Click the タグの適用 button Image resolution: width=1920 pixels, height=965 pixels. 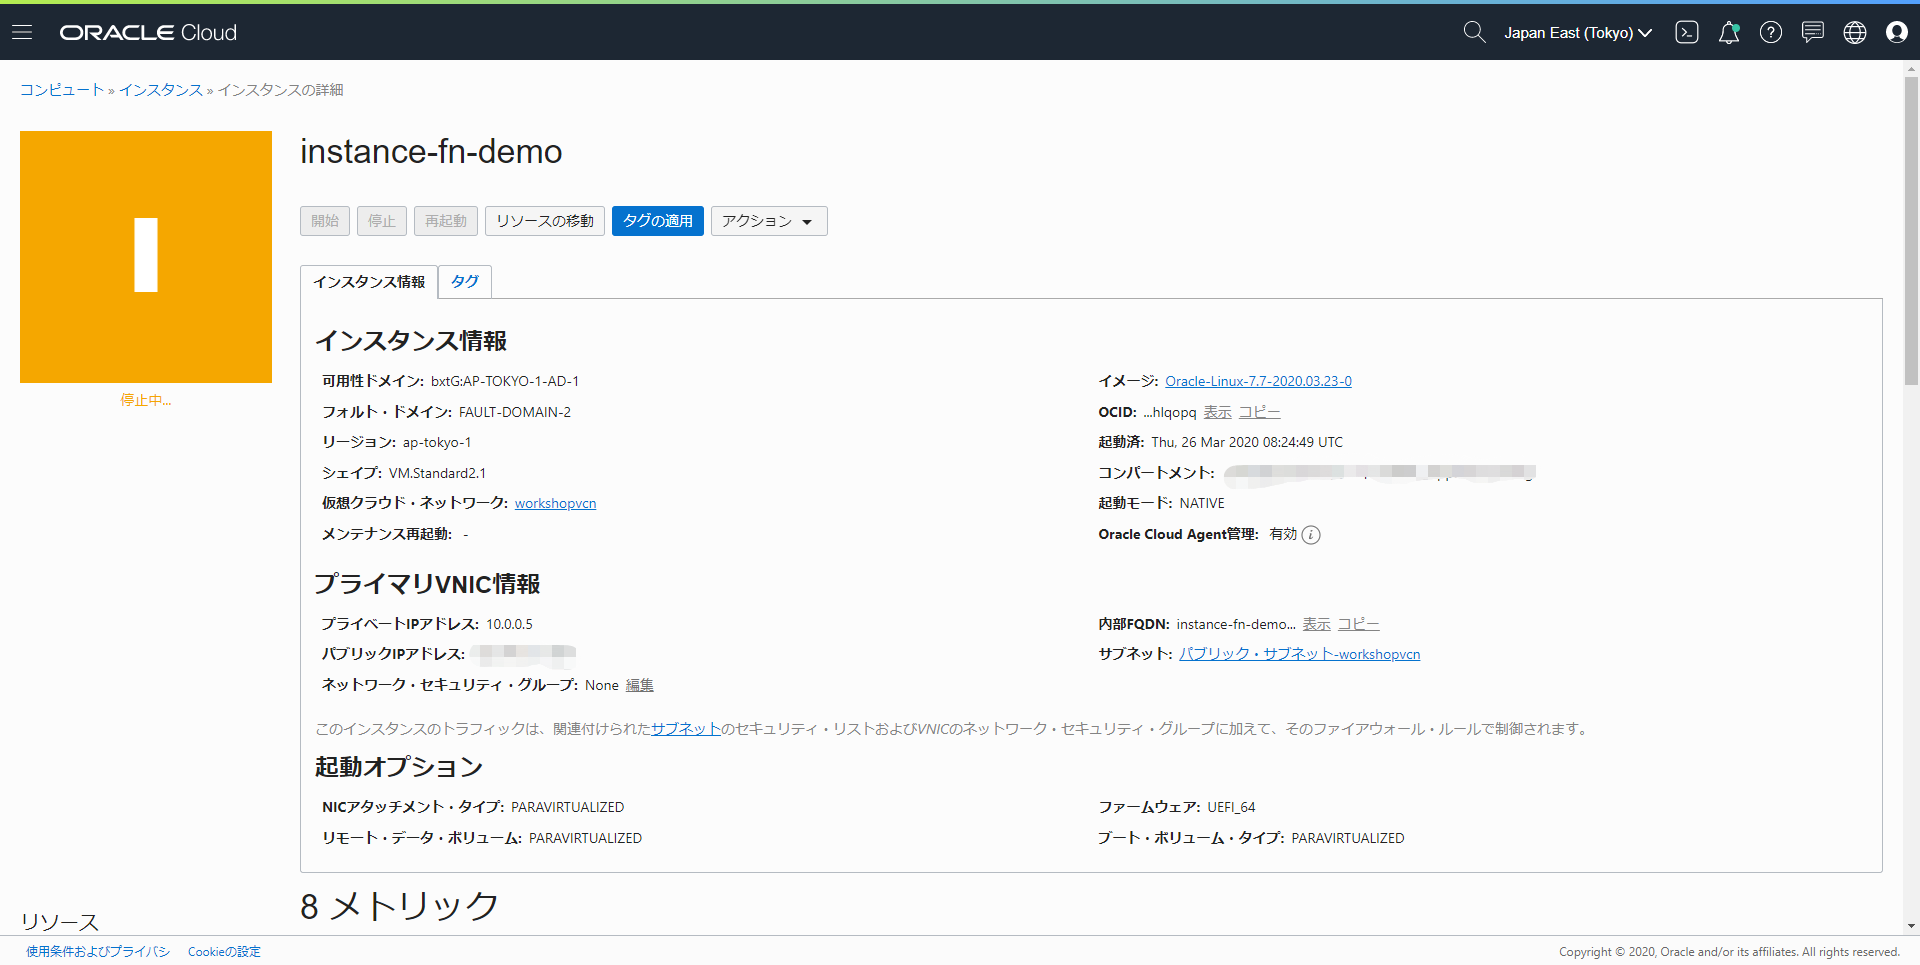point(657,221)
